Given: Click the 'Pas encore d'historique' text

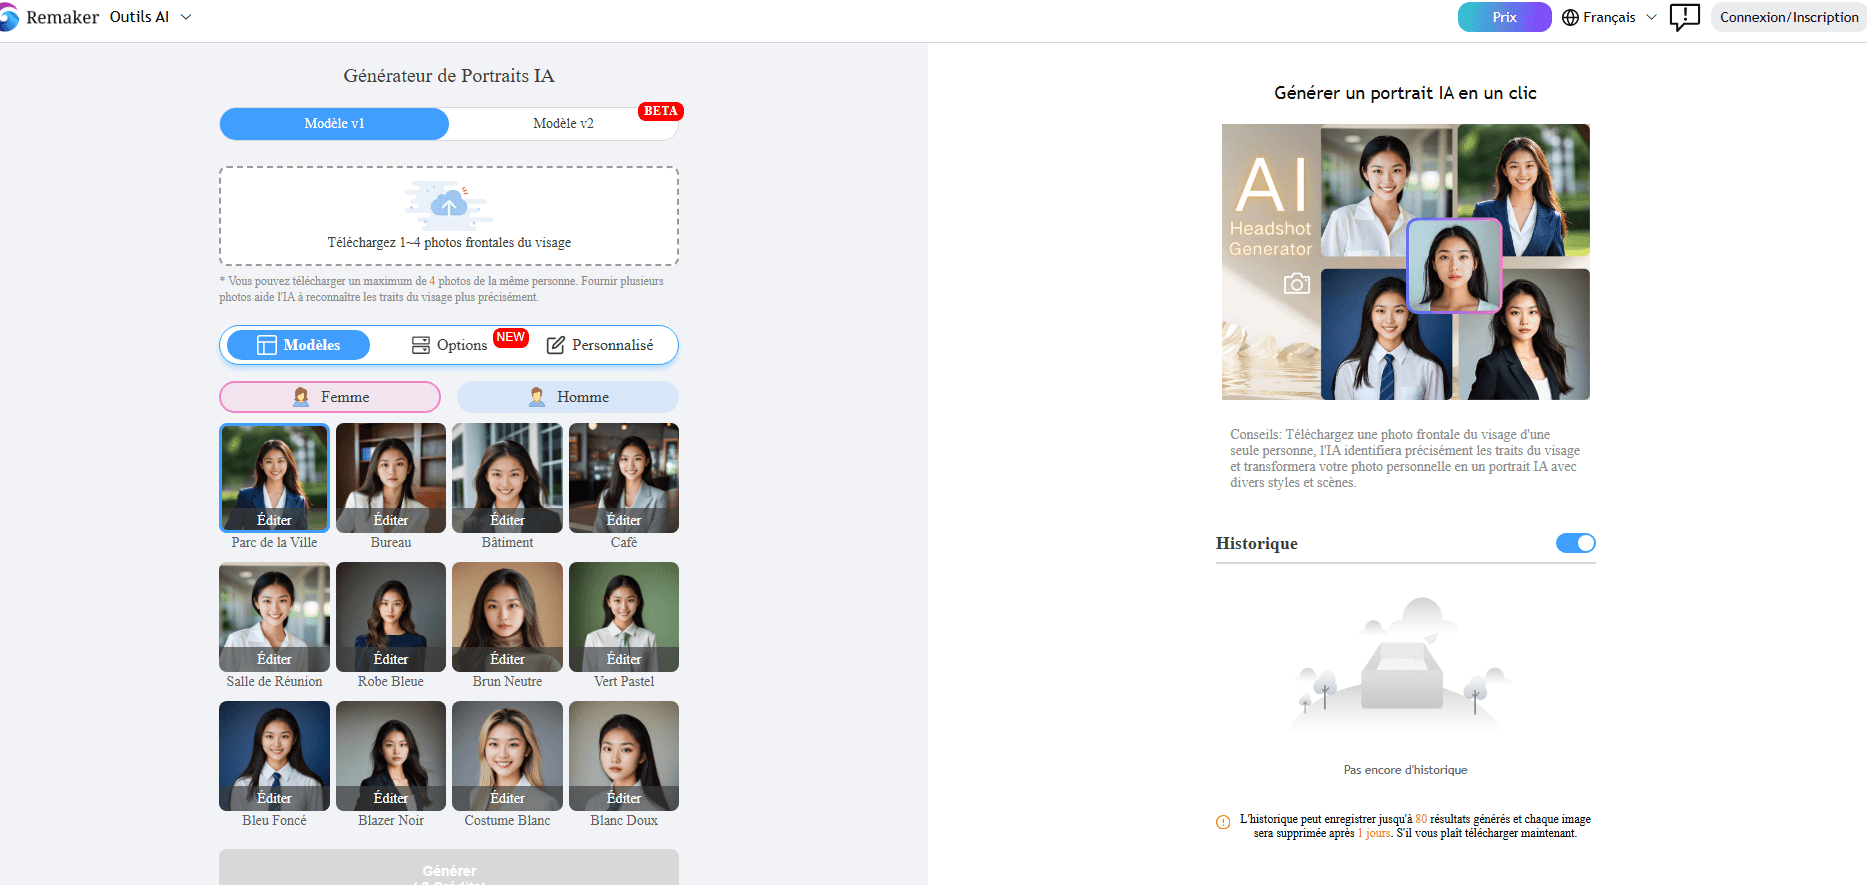Looking at the screenshot, I should pyautogui.click(x=1405, y=770).
